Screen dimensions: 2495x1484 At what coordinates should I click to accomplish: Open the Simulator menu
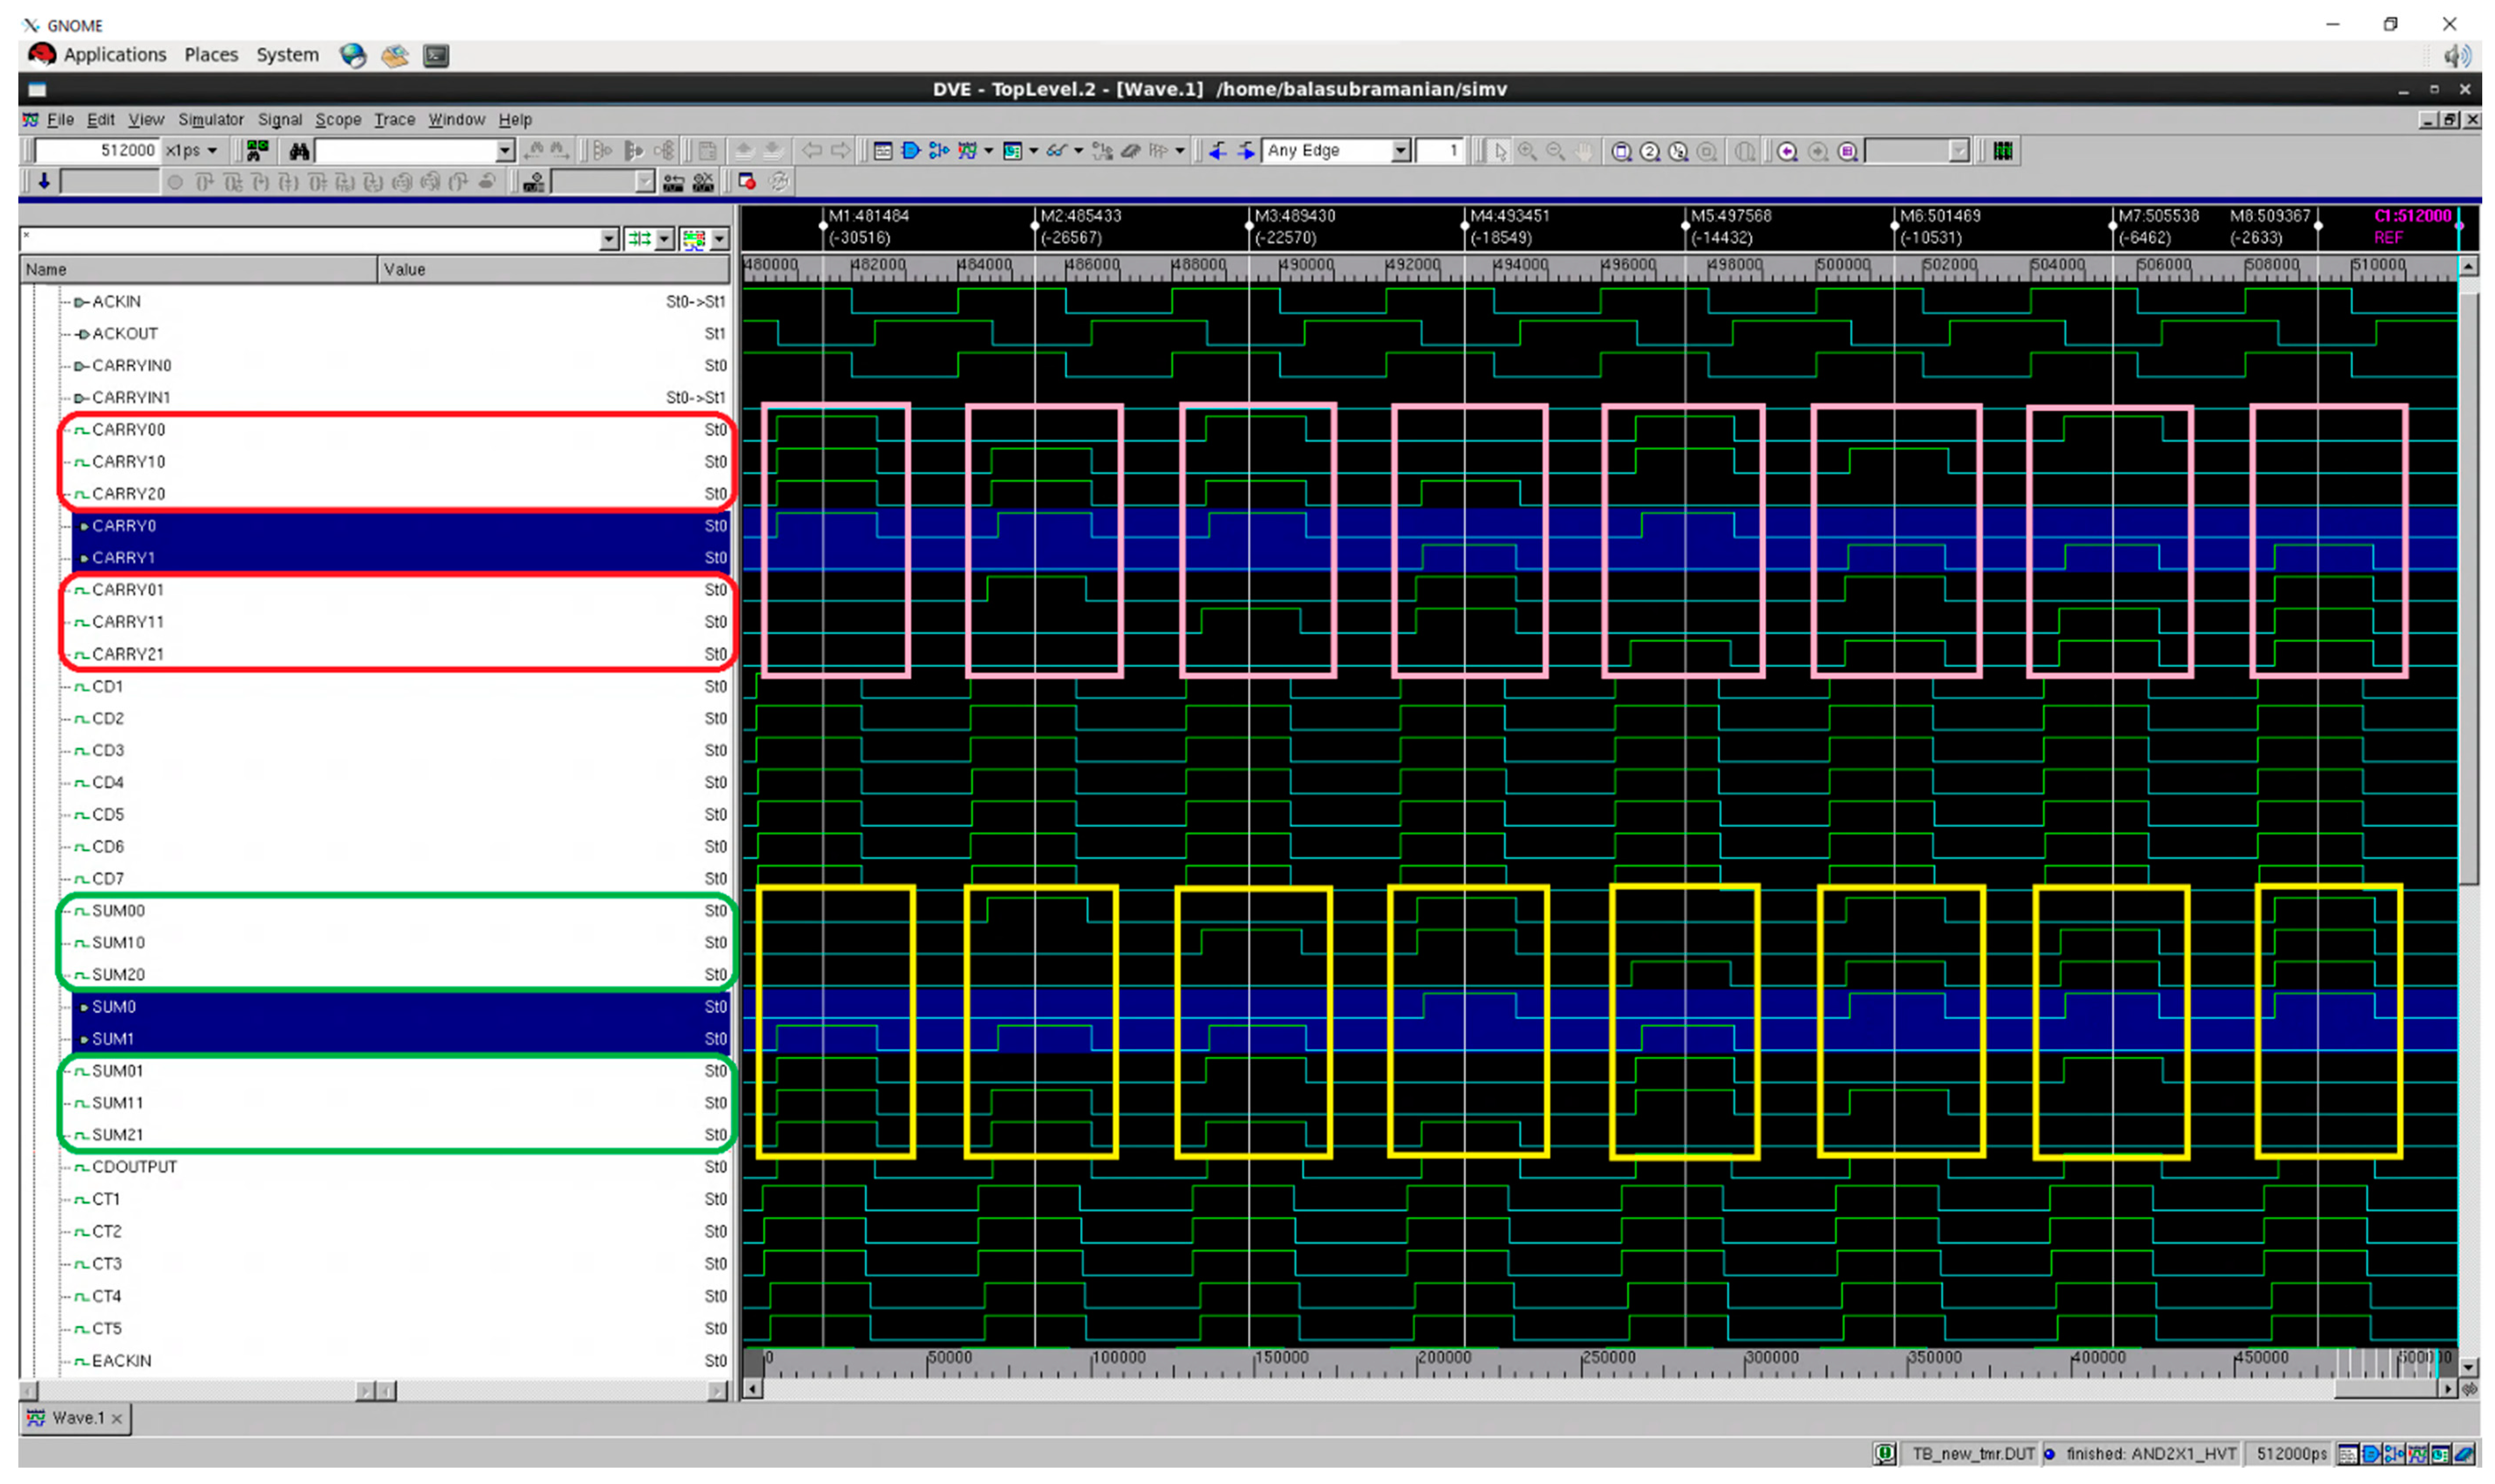(210, 120)
